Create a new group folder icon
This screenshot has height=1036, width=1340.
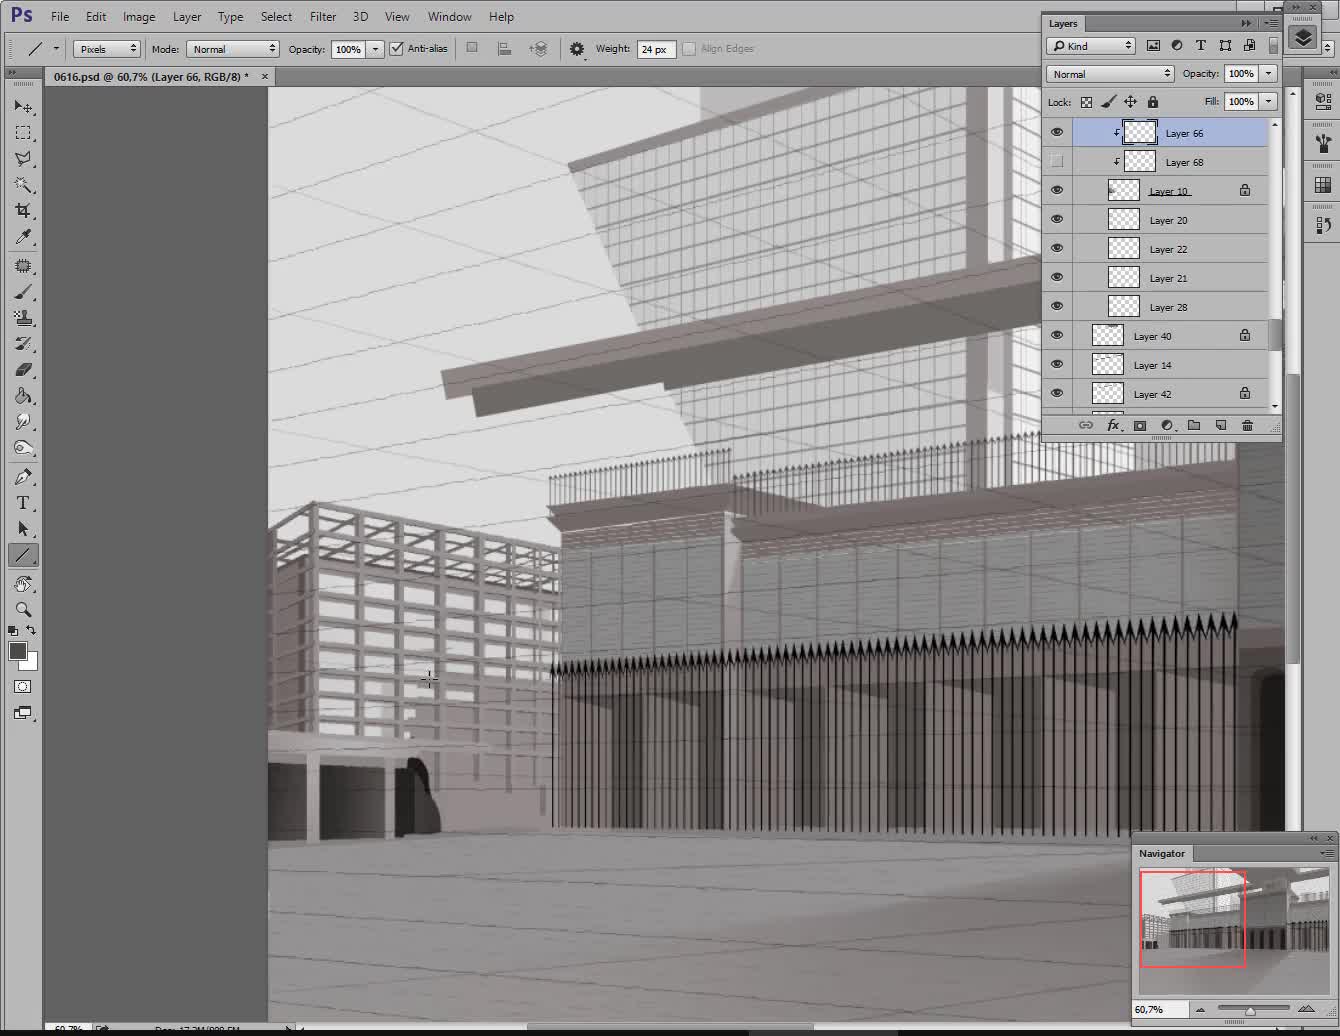[x=1193, y=425]
